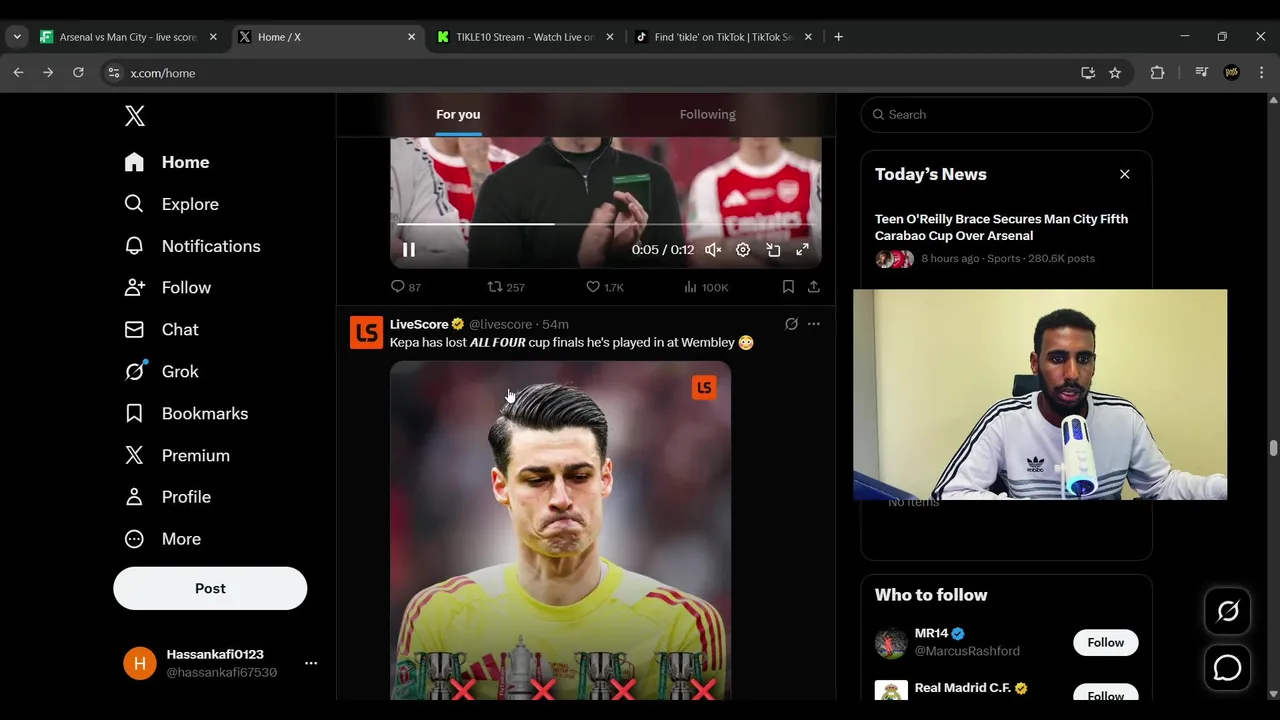Viewport: 1280px width, 720px height.
Task: Toggle video picture-in-picture mode
Action: [773, 250]
